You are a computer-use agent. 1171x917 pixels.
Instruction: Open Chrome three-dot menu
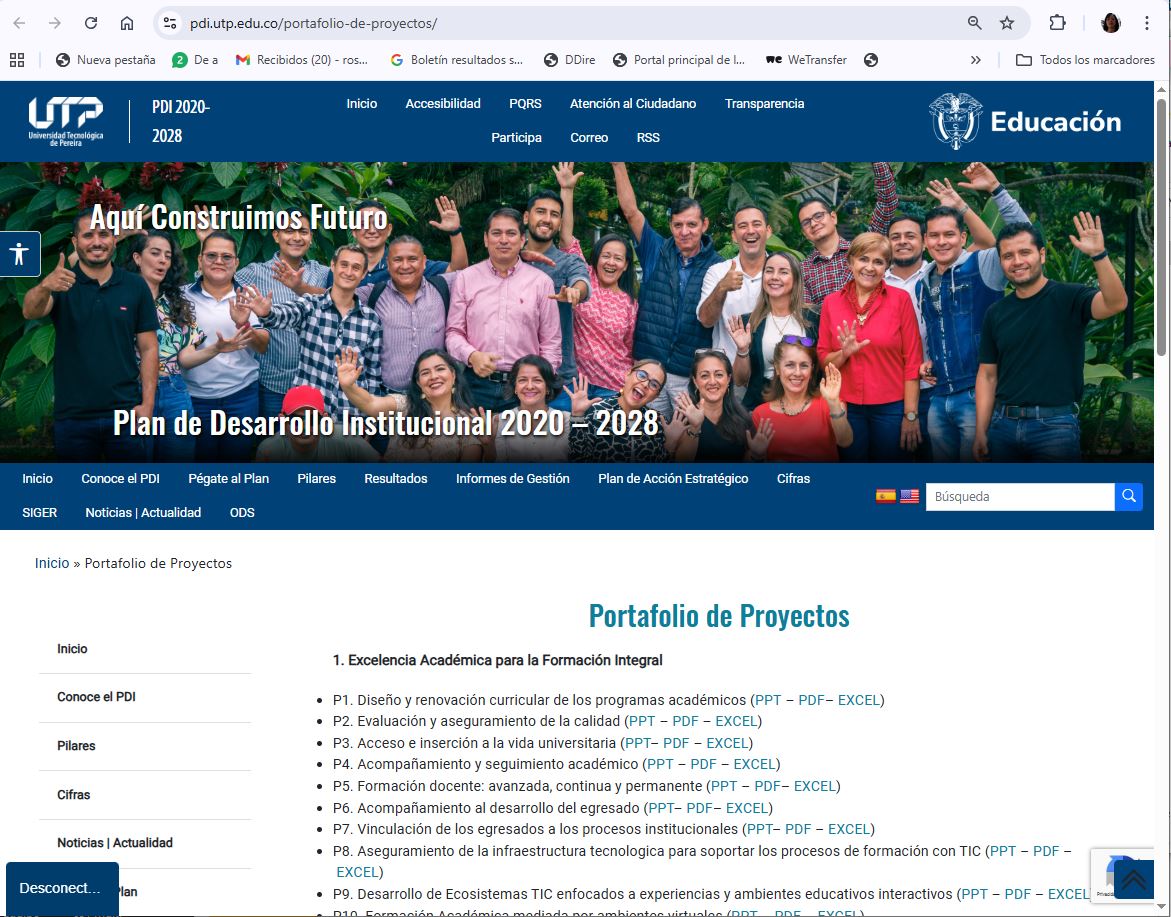click(x=1147, y=23)
